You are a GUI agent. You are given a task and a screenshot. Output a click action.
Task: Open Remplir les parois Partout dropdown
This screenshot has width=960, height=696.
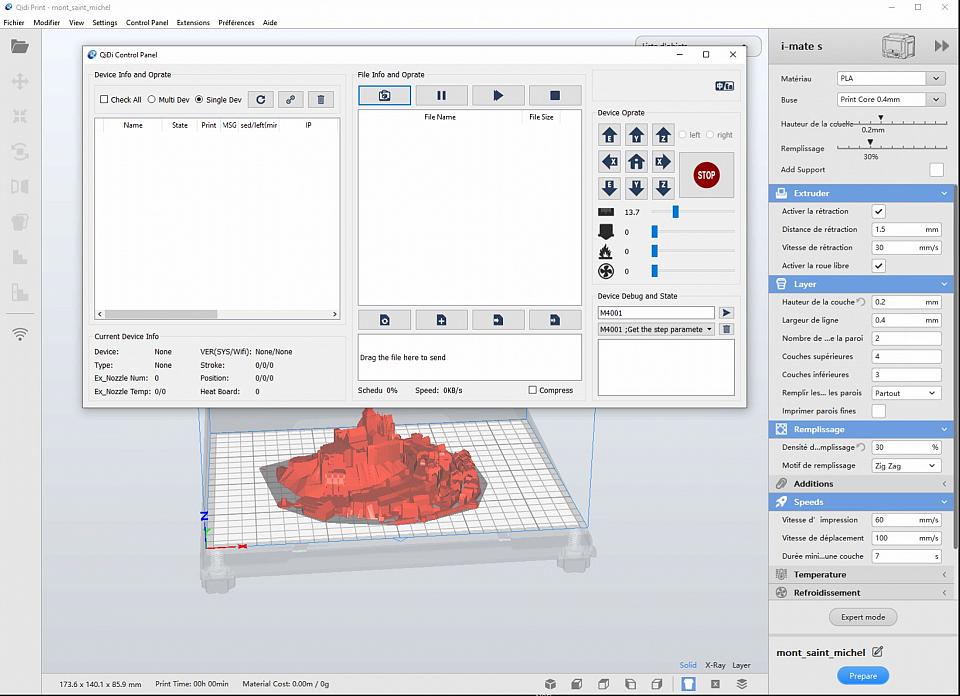906,393
